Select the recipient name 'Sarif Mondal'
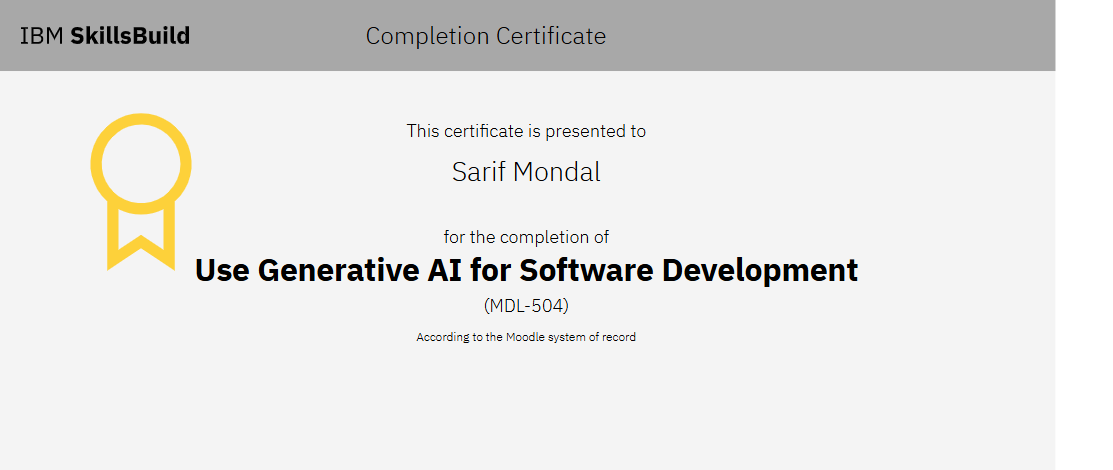Screen dimensions: 1113x470 (x=526, y=172)
